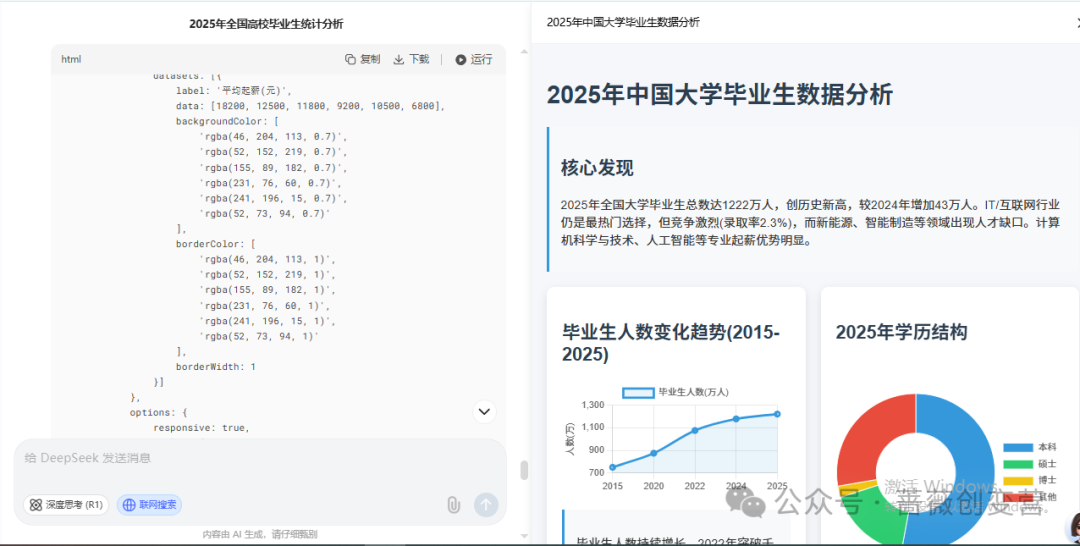
Task: Toggle 本科 legend swatch
Action: (x=1018, y=448)
